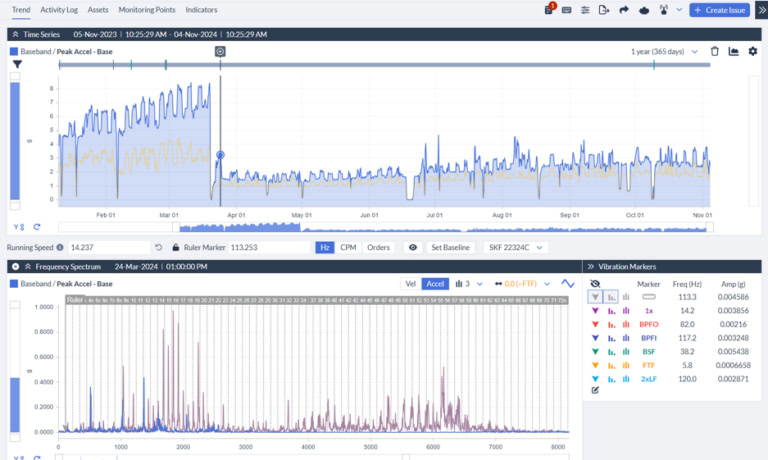Click the target cursor icon above trend chart
The height and width of the screenshot is (460, 768).
click(x=220, y=51)
